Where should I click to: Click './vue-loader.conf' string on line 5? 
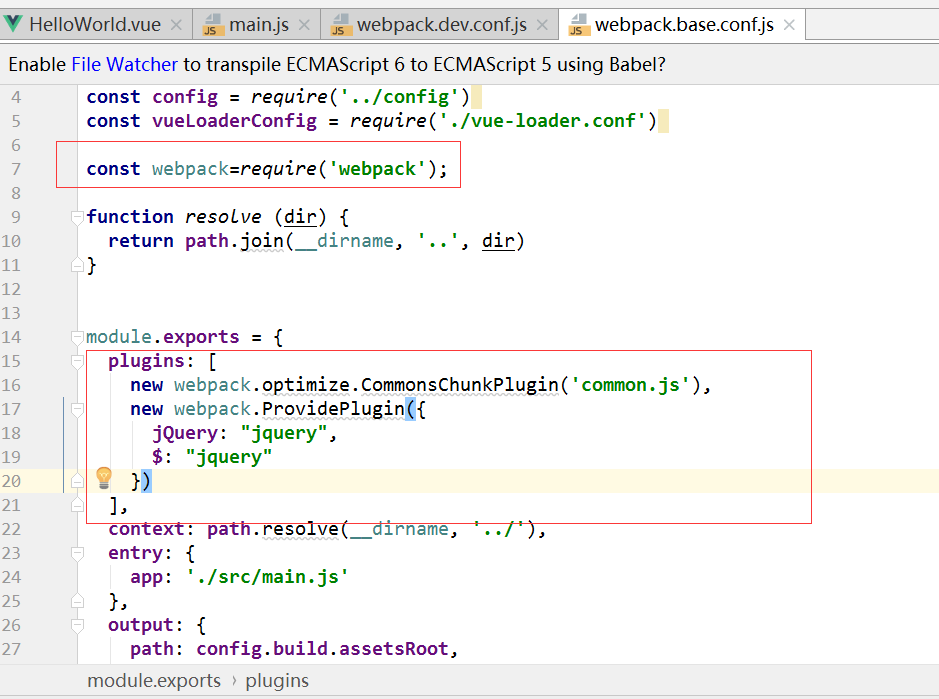point(543,120)
